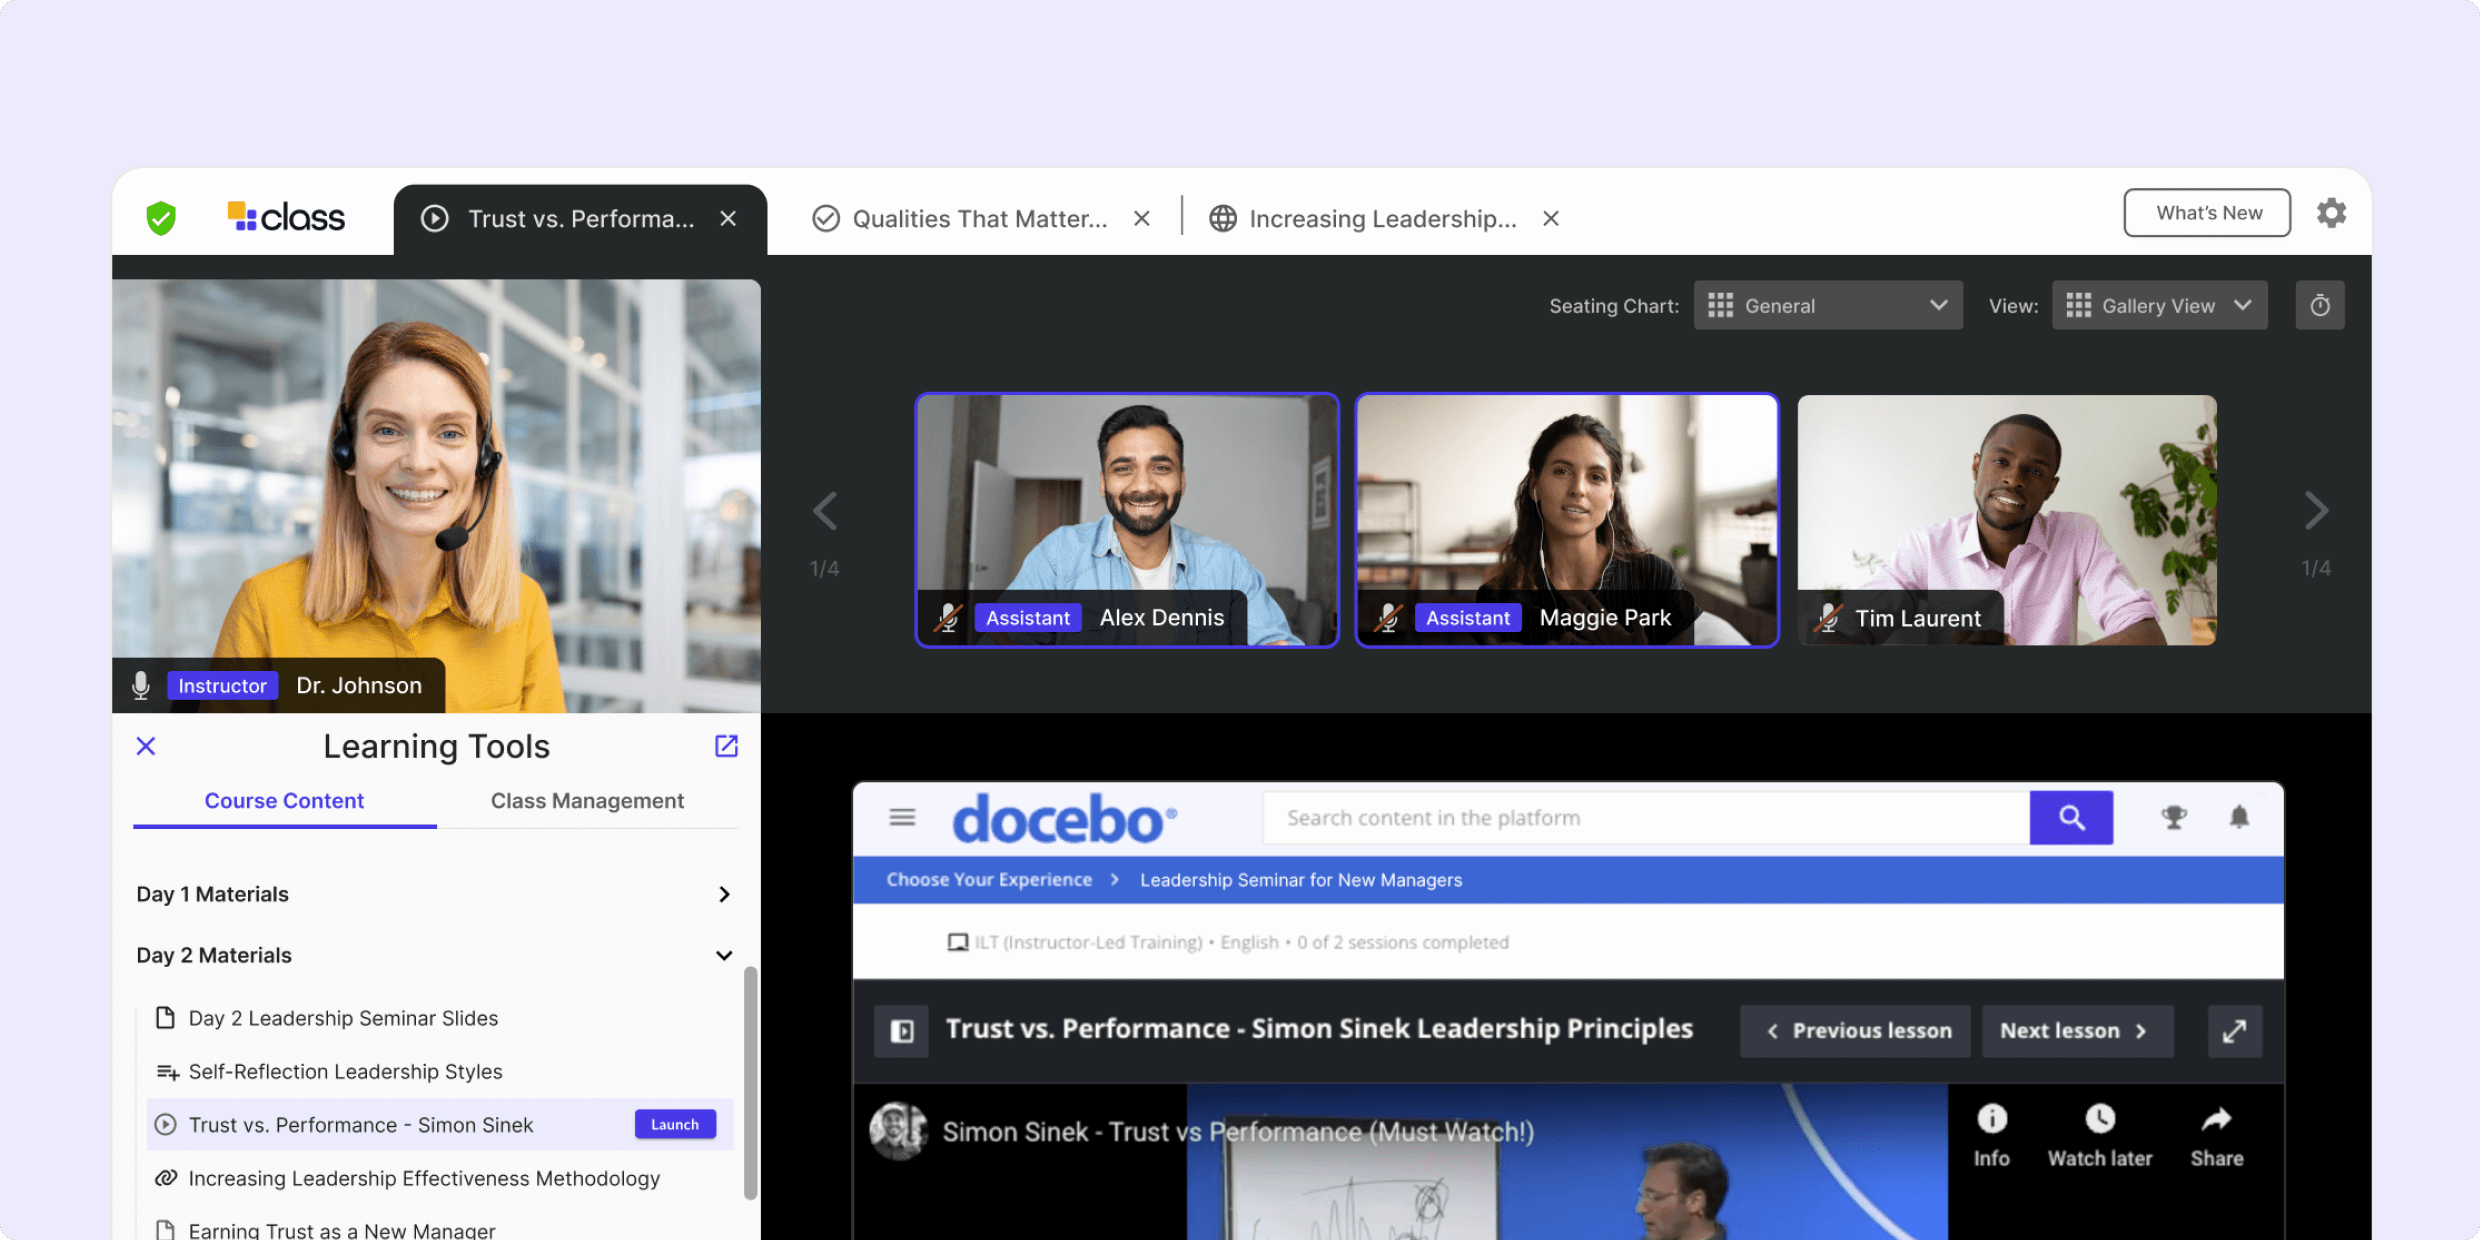Switch to the Class Management tab
The image size is (2480, 1240).
tap(587, 800)
